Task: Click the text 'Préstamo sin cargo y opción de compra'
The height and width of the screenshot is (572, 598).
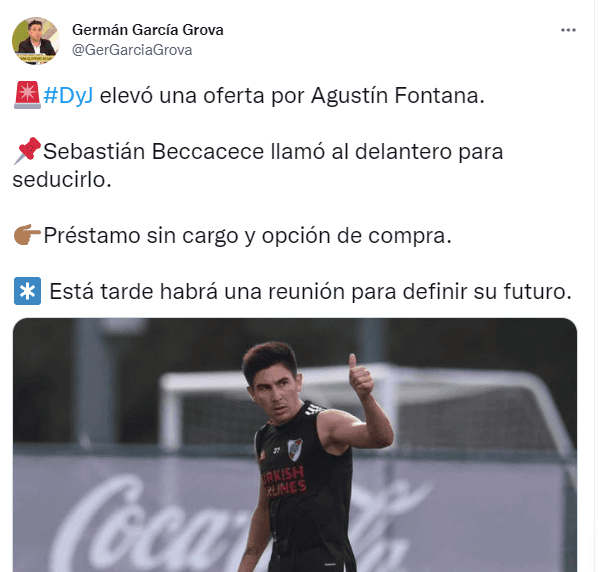Action: coord(248,236)
